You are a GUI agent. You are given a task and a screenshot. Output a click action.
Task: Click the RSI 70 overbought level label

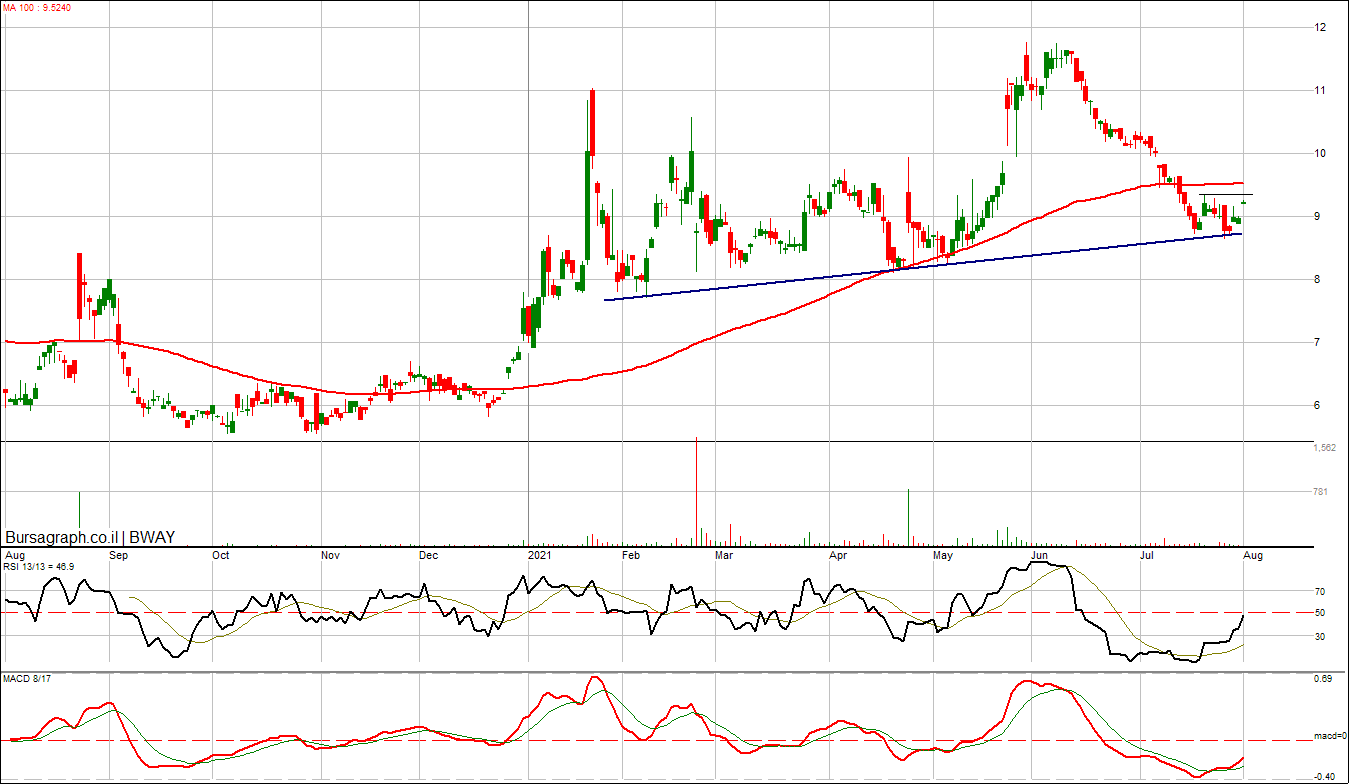click(x=1320, y=592)
